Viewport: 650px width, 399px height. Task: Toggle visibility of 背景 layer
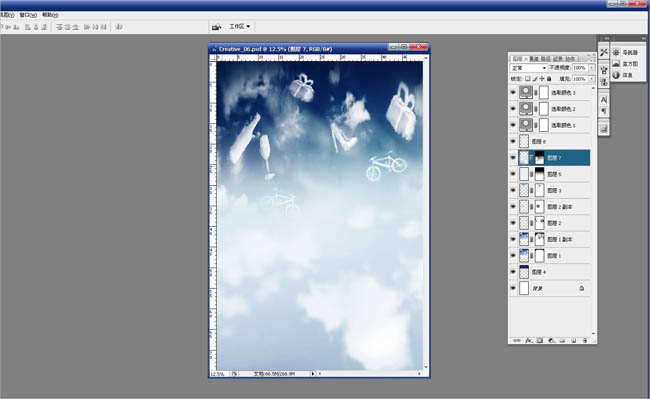click(x=513, y=288)
